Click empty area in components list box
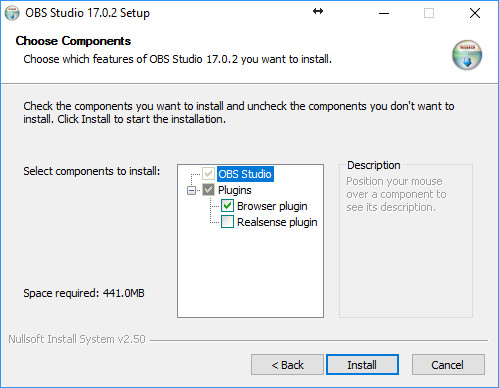499x388 pixels. (250, 273)
